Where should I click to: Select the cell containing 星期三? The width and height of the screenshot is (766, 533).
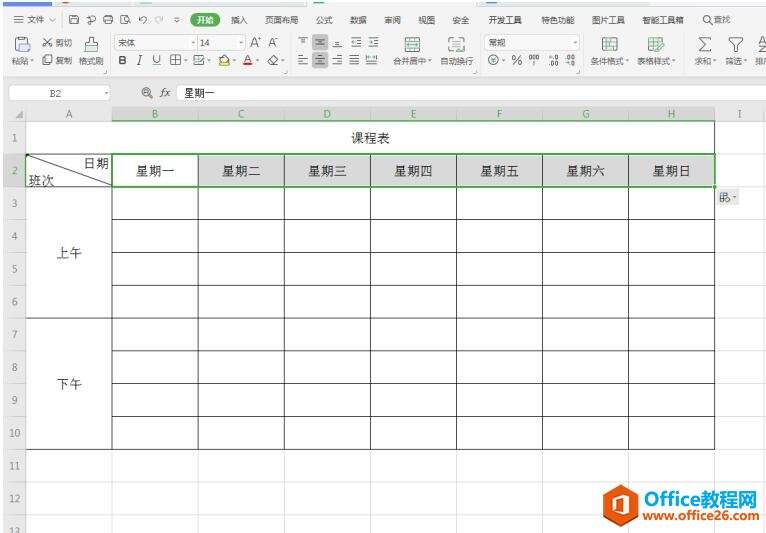[327, 171]
